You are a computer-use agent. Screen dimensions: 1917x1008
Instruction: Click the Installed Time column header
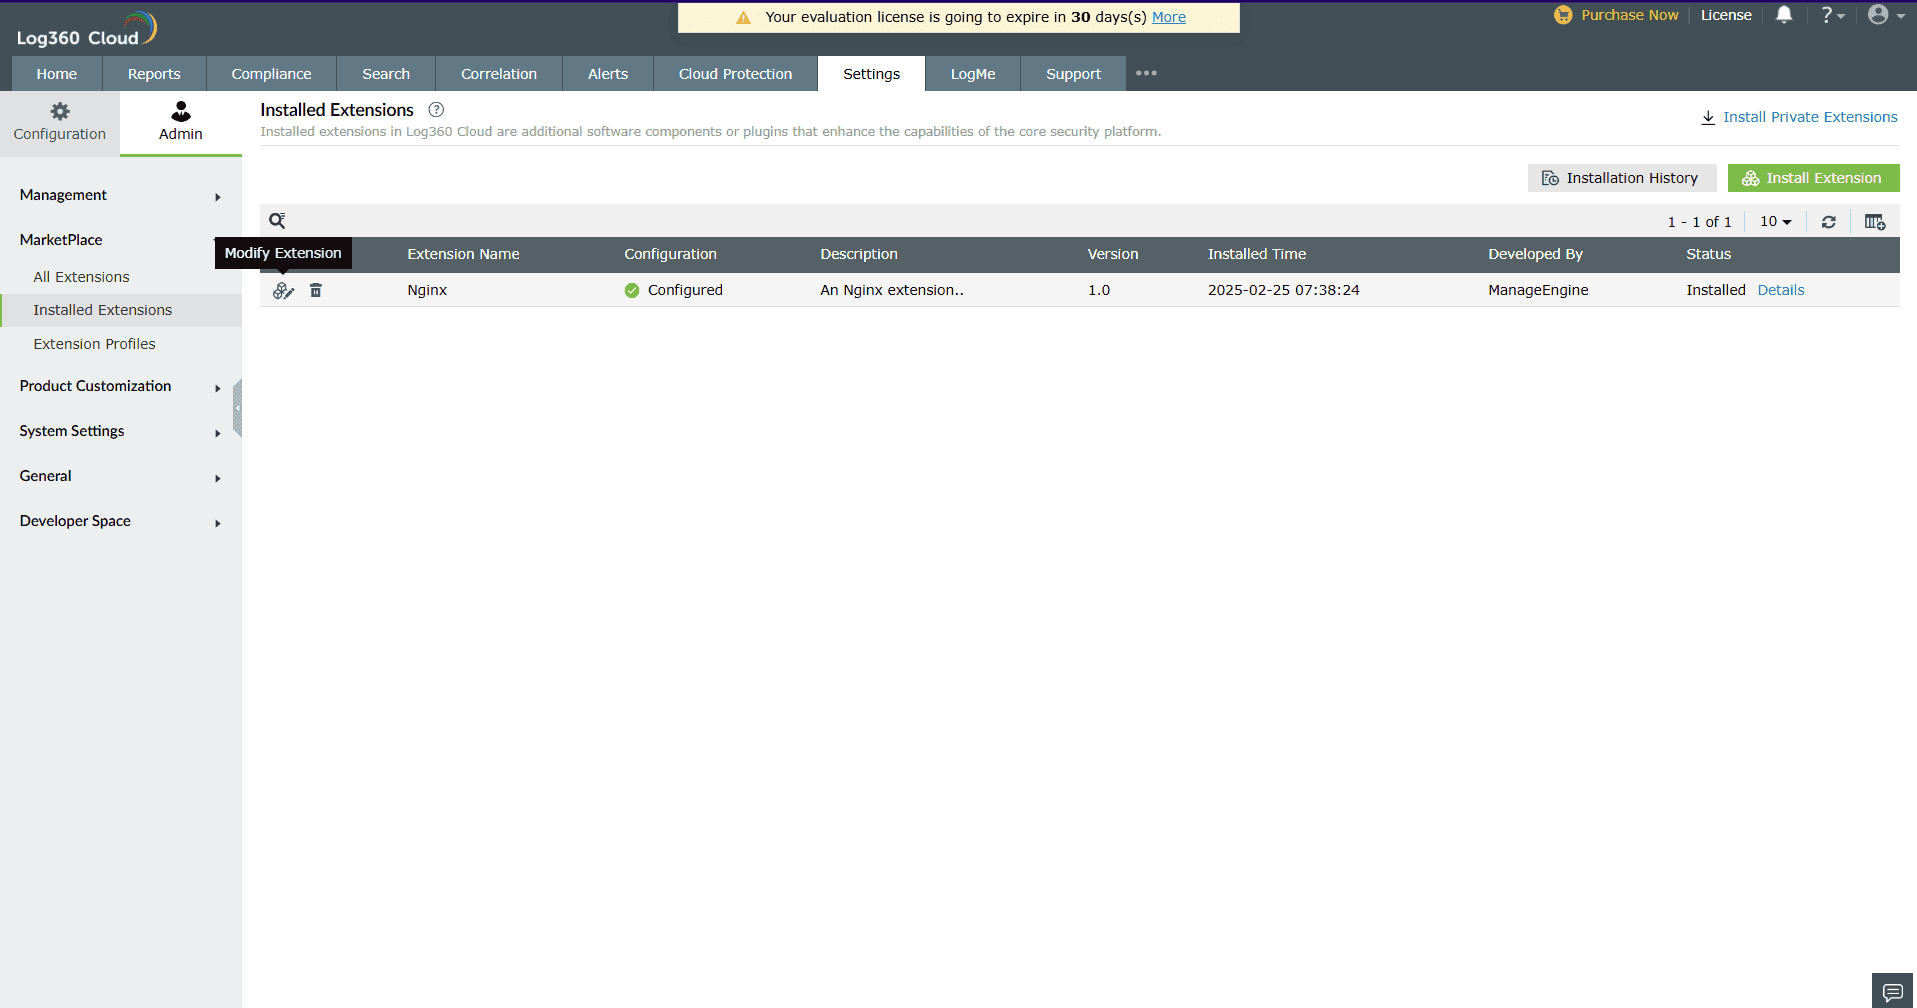coord(1257,254)
